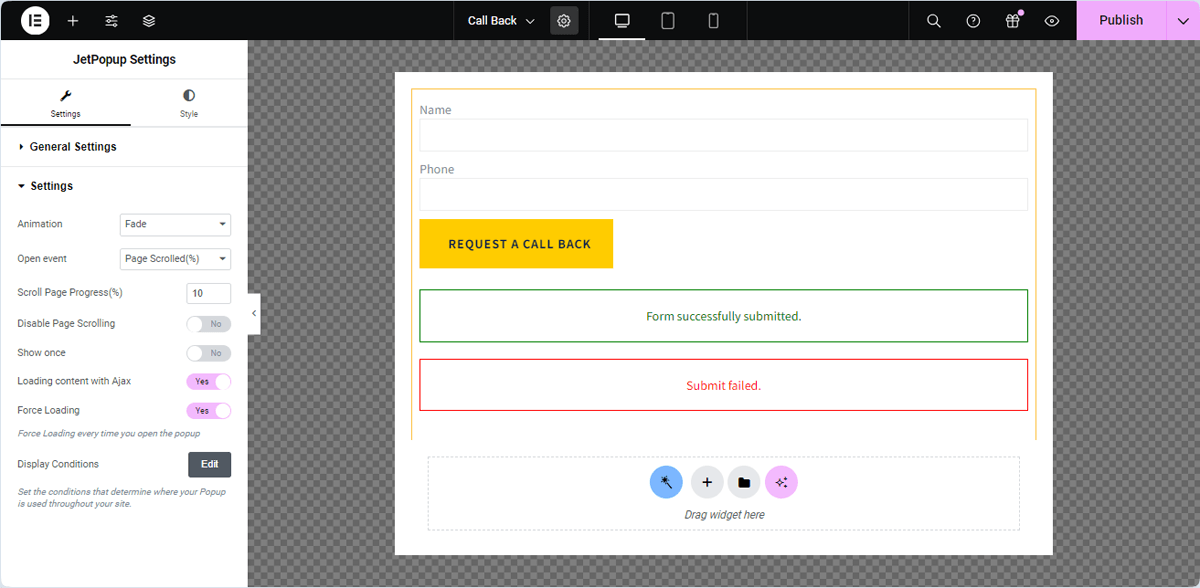Click the Scroll Page Progress input field
This screenshot has width=1200, height=588.
(x=208, y=293)
